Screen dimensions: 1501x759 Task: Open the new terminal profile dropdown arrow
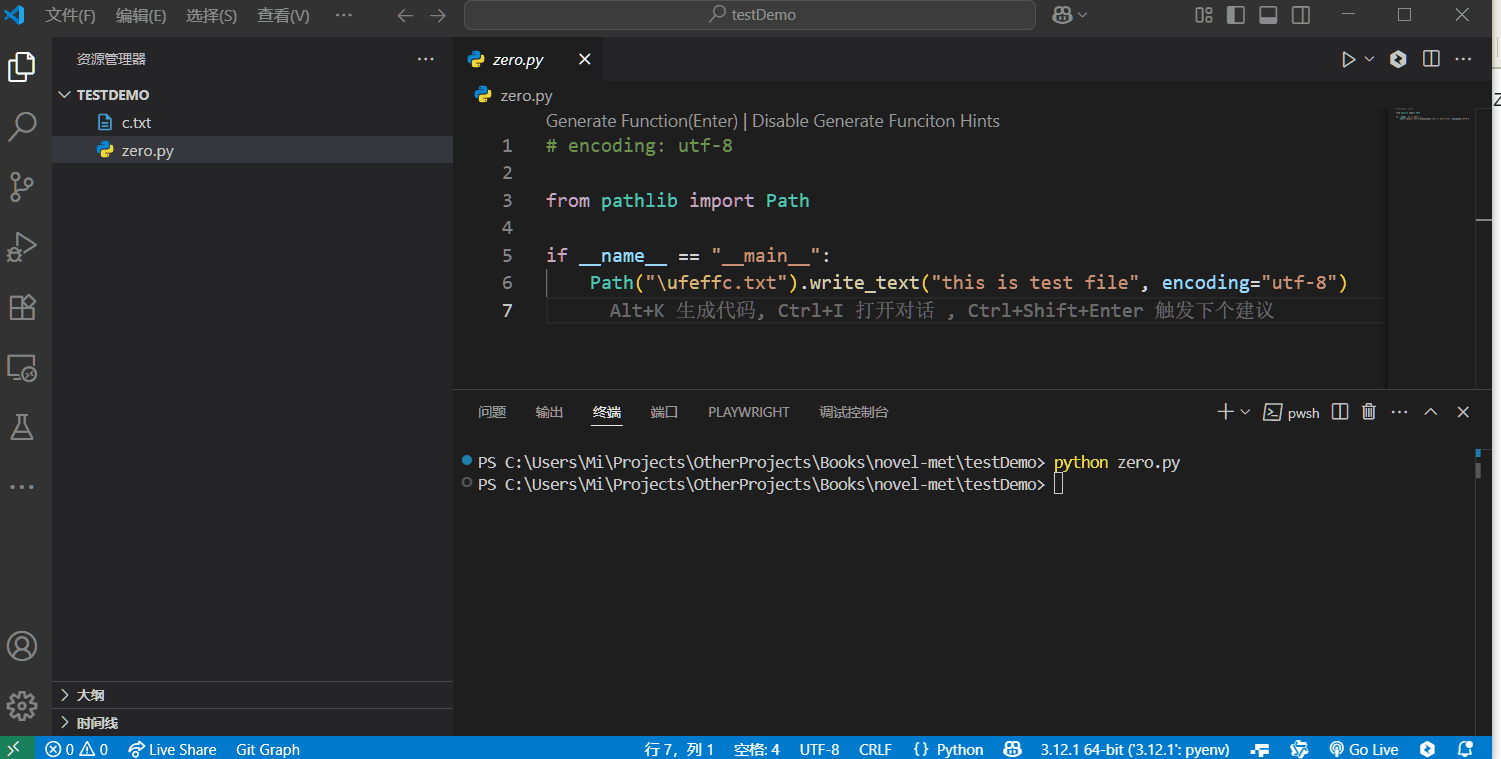coord(1245,412)
